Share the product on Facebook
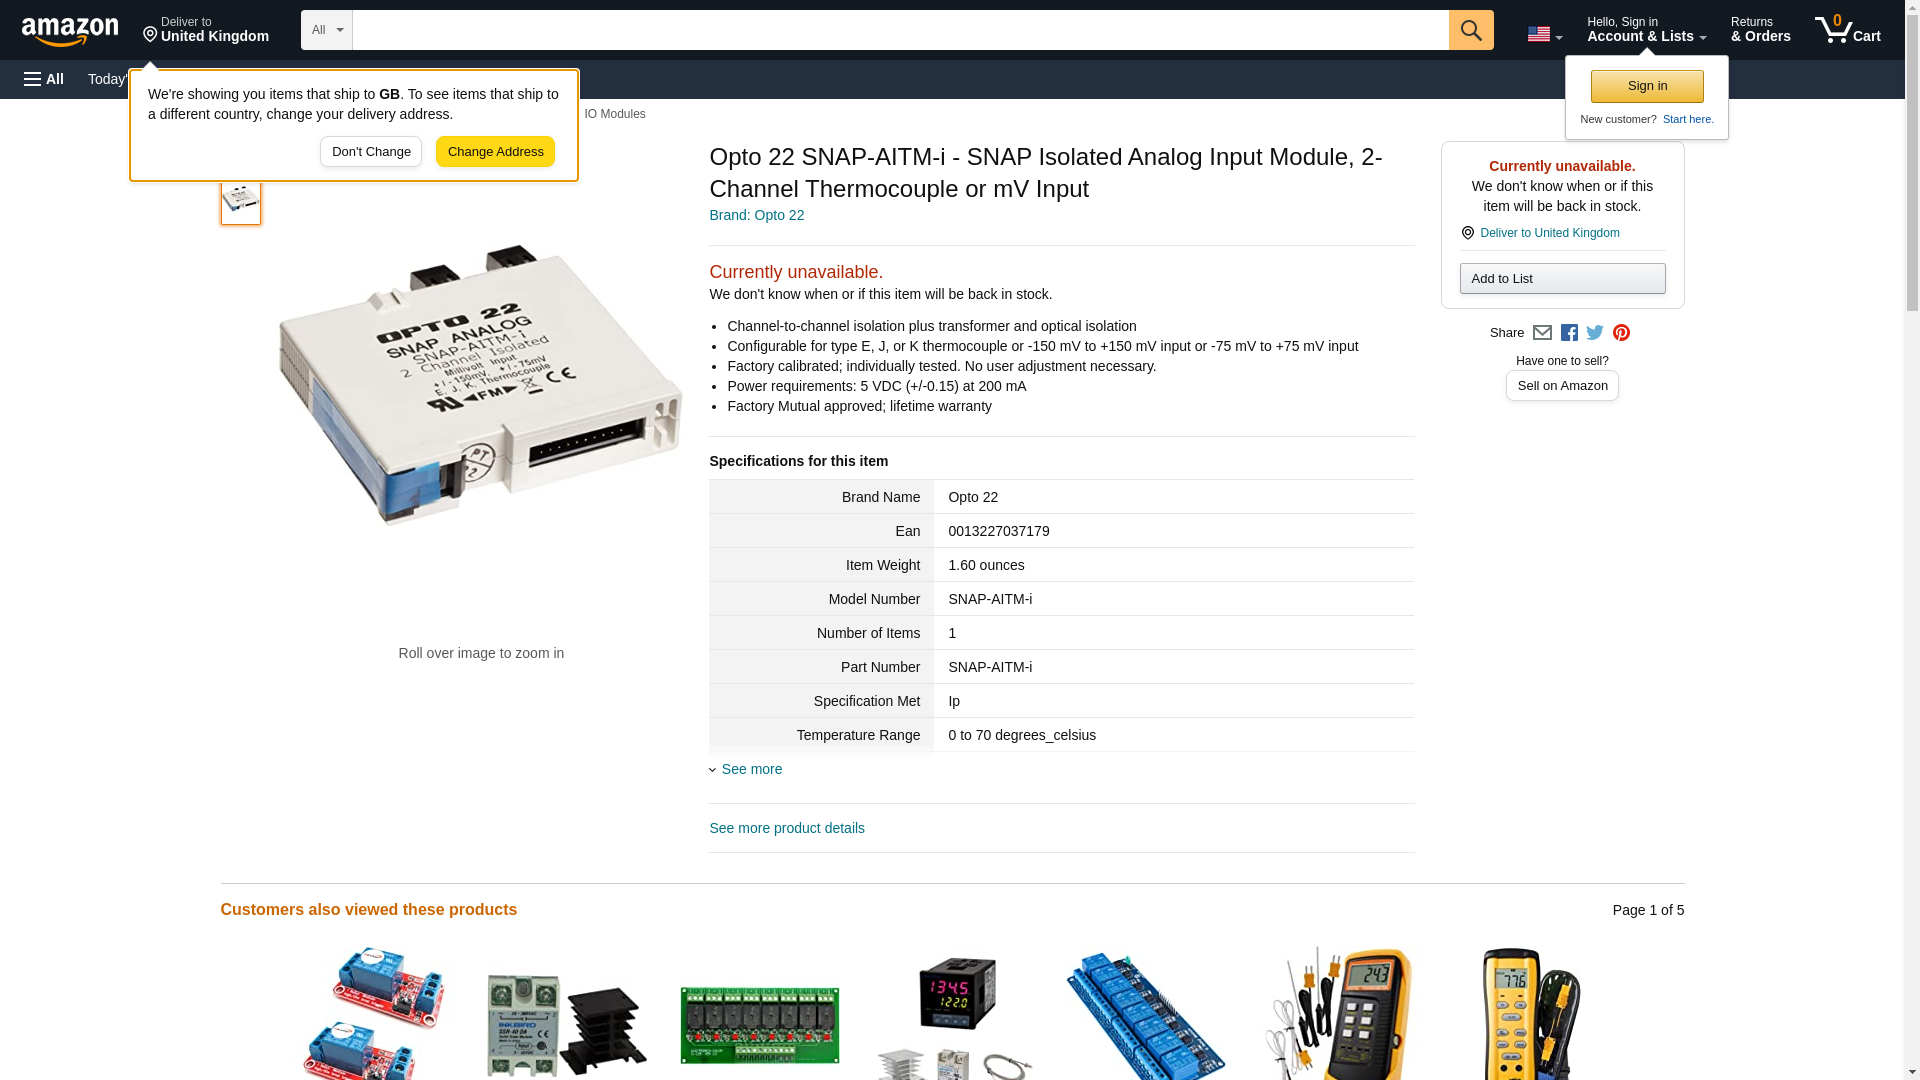 click(x=1568, y=333)
